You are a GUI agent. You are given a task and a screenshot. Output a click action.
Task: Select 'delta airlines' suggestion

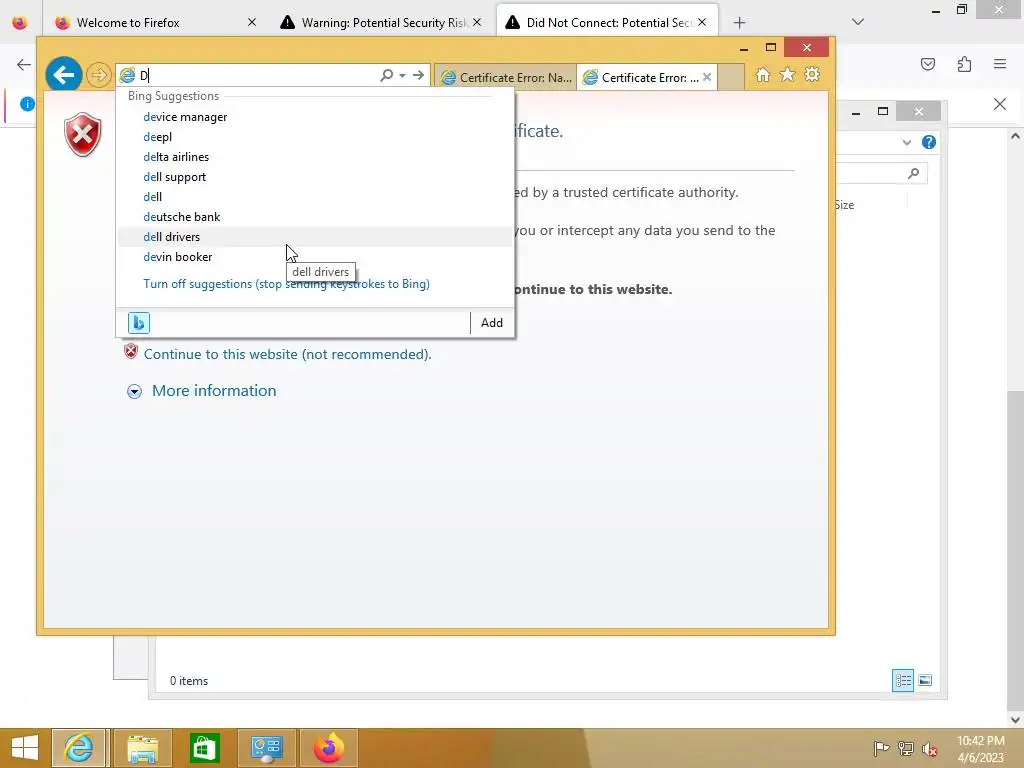click(315, 157)
